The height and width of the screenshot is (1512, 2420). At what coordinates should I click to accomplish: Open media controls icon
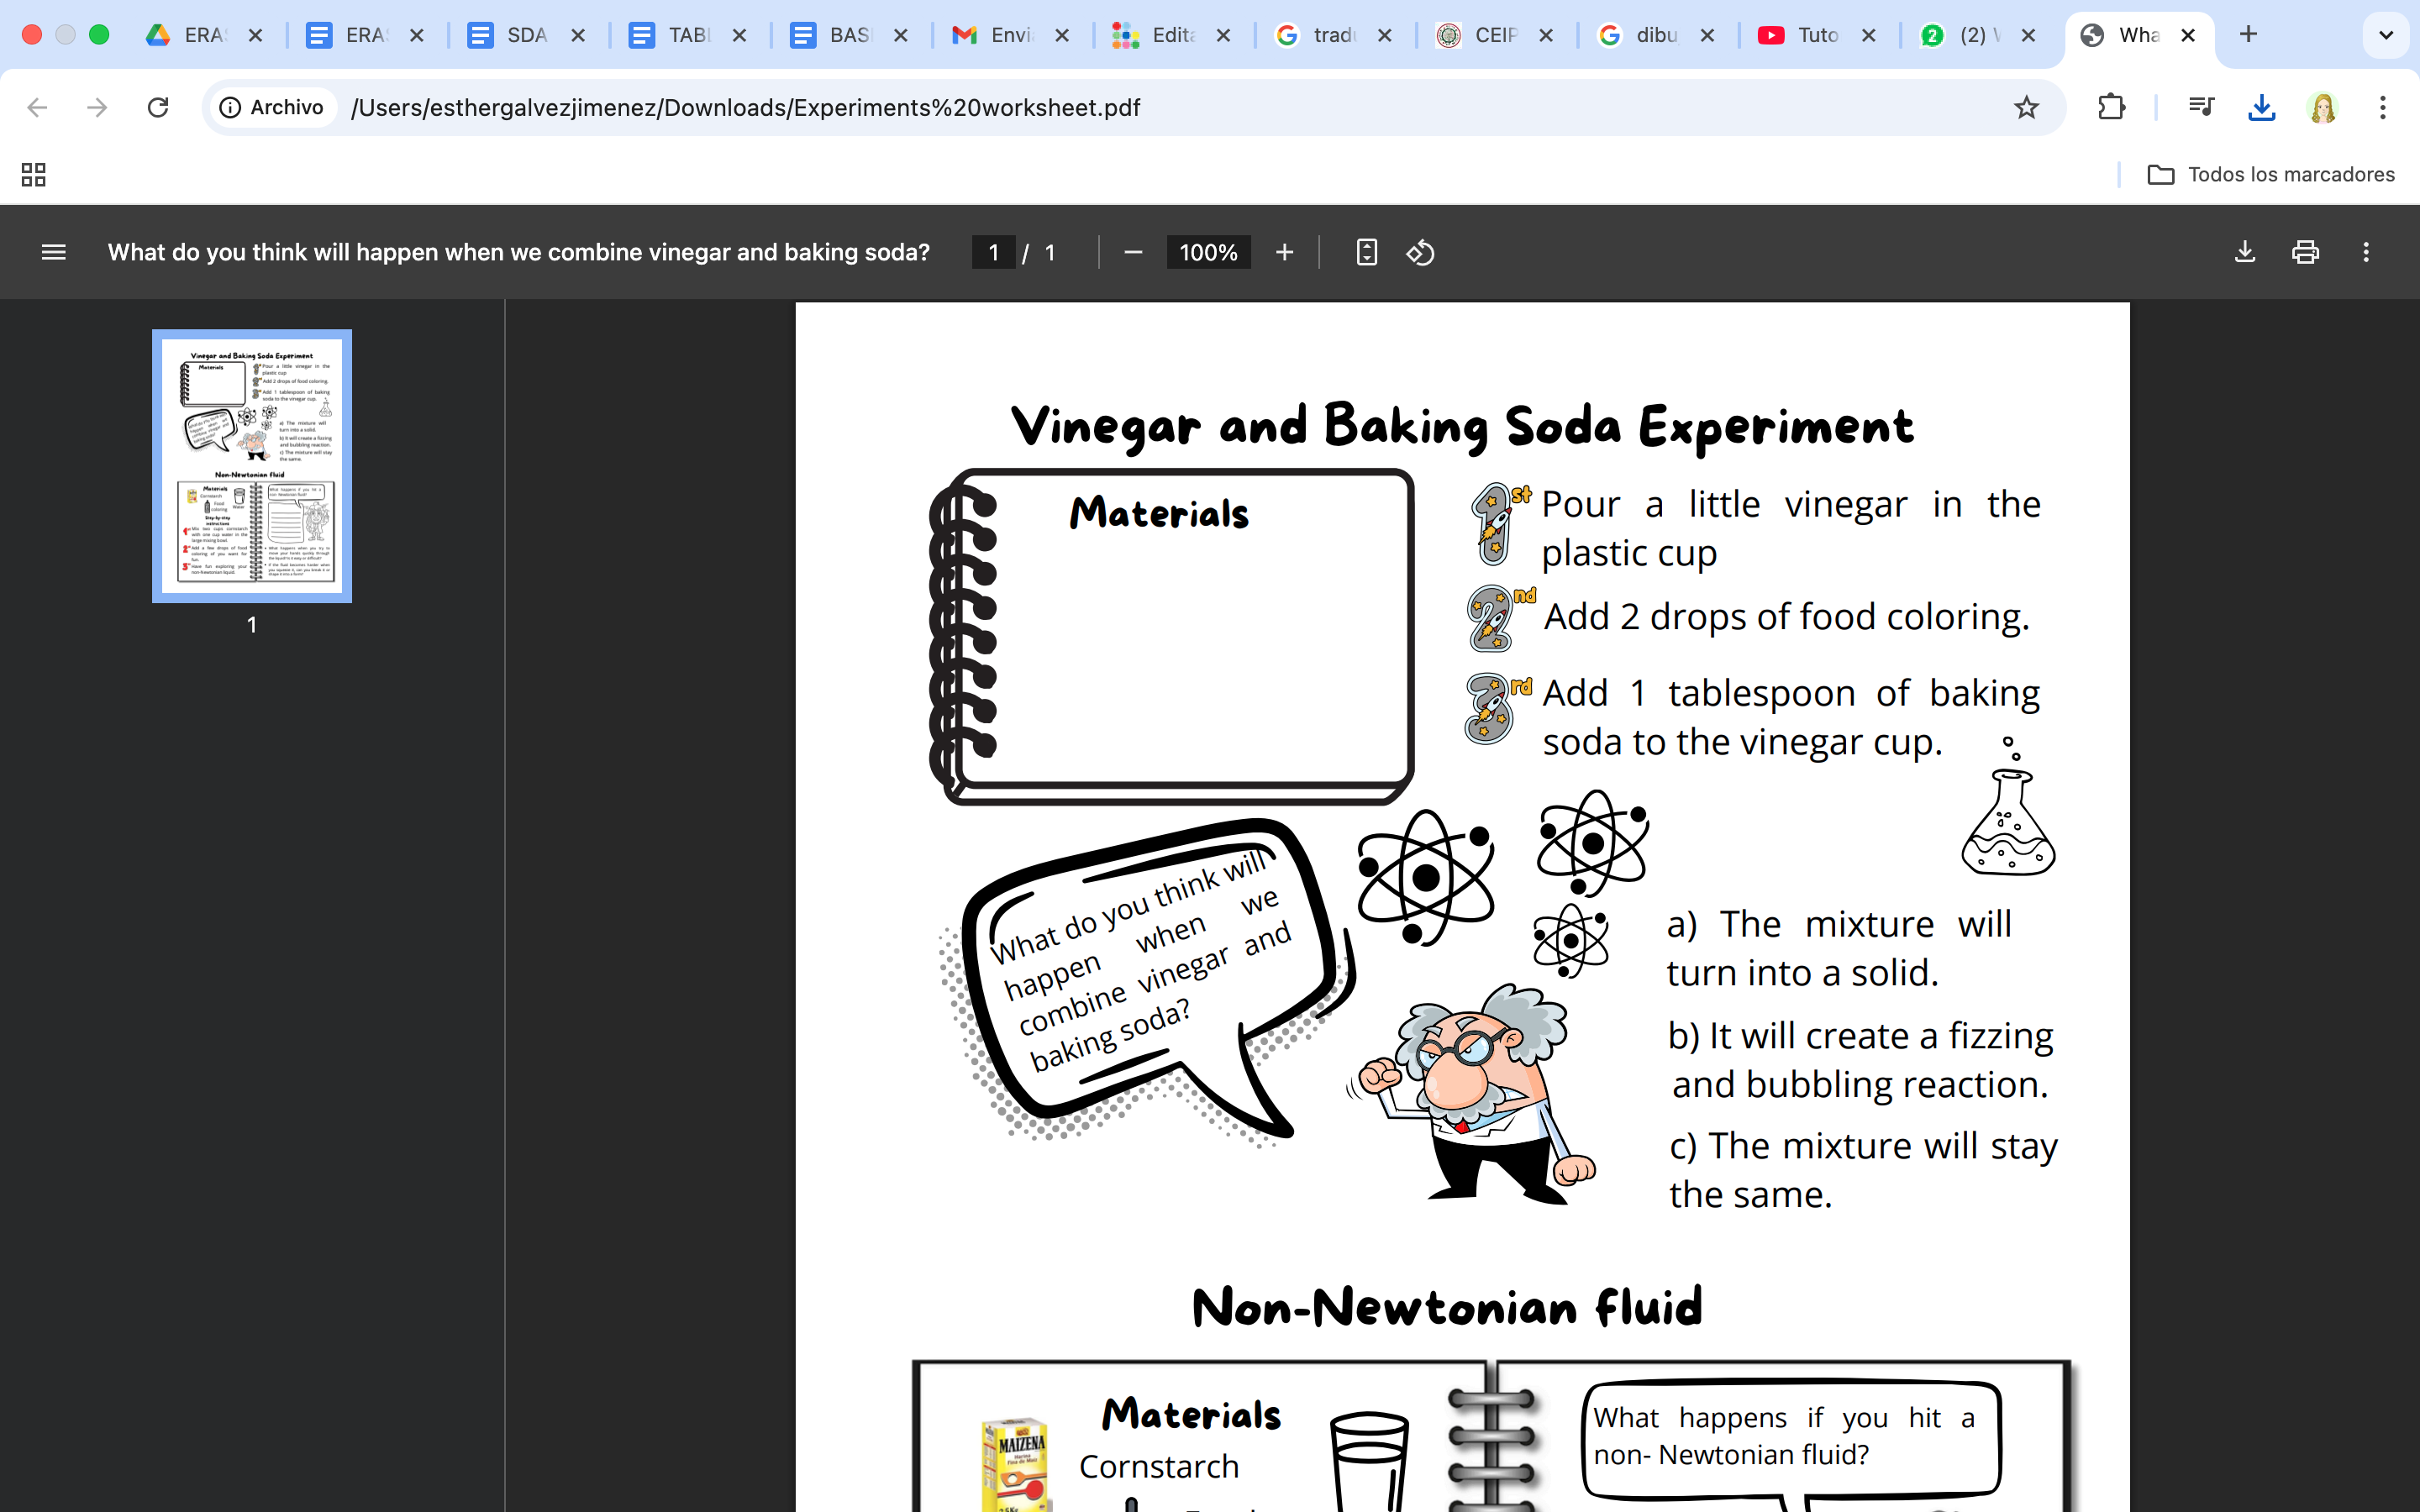2201,107
